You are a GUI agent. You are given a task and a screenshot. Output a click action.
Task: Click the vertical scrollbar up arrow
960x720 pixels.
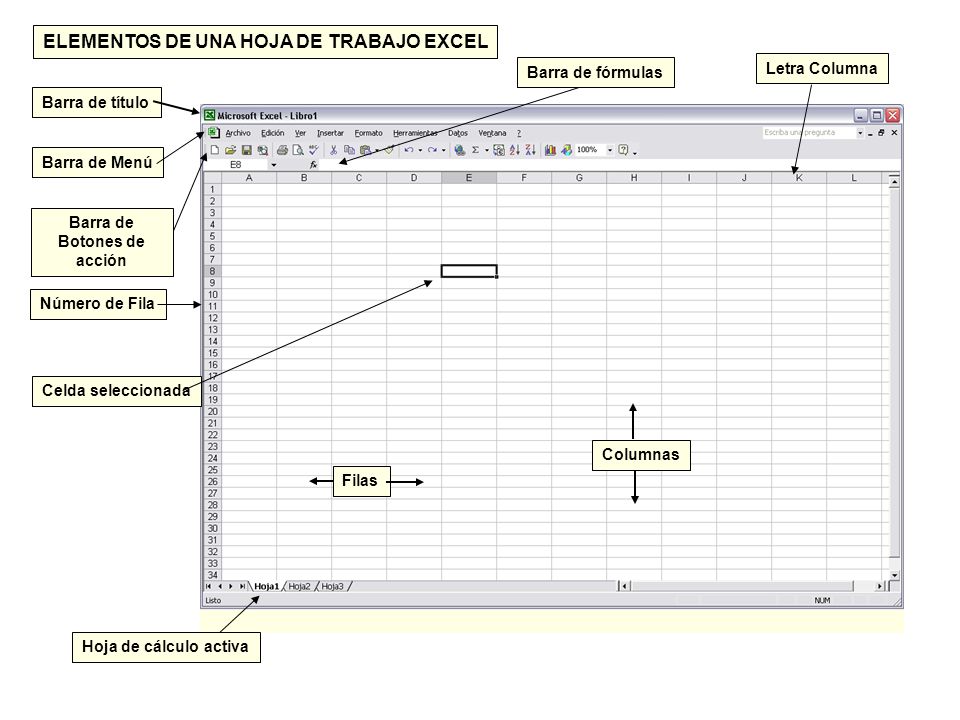[894, 182]
